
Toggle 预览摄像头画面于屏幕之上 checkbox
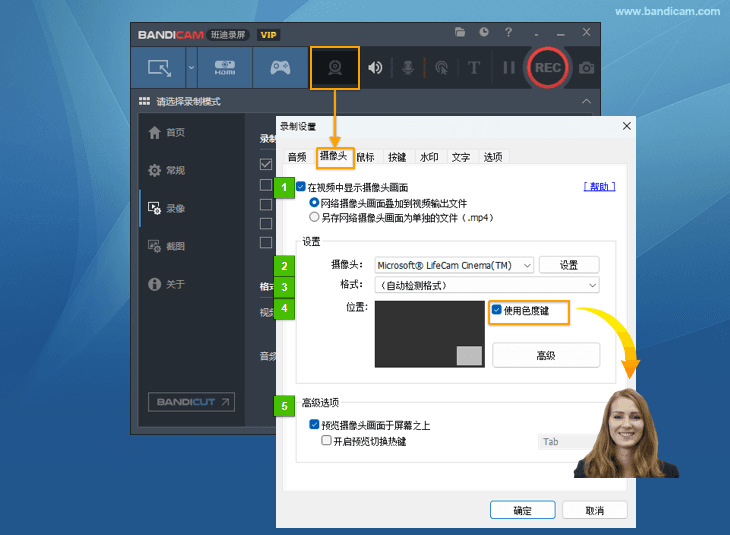[x=314, y=424]
